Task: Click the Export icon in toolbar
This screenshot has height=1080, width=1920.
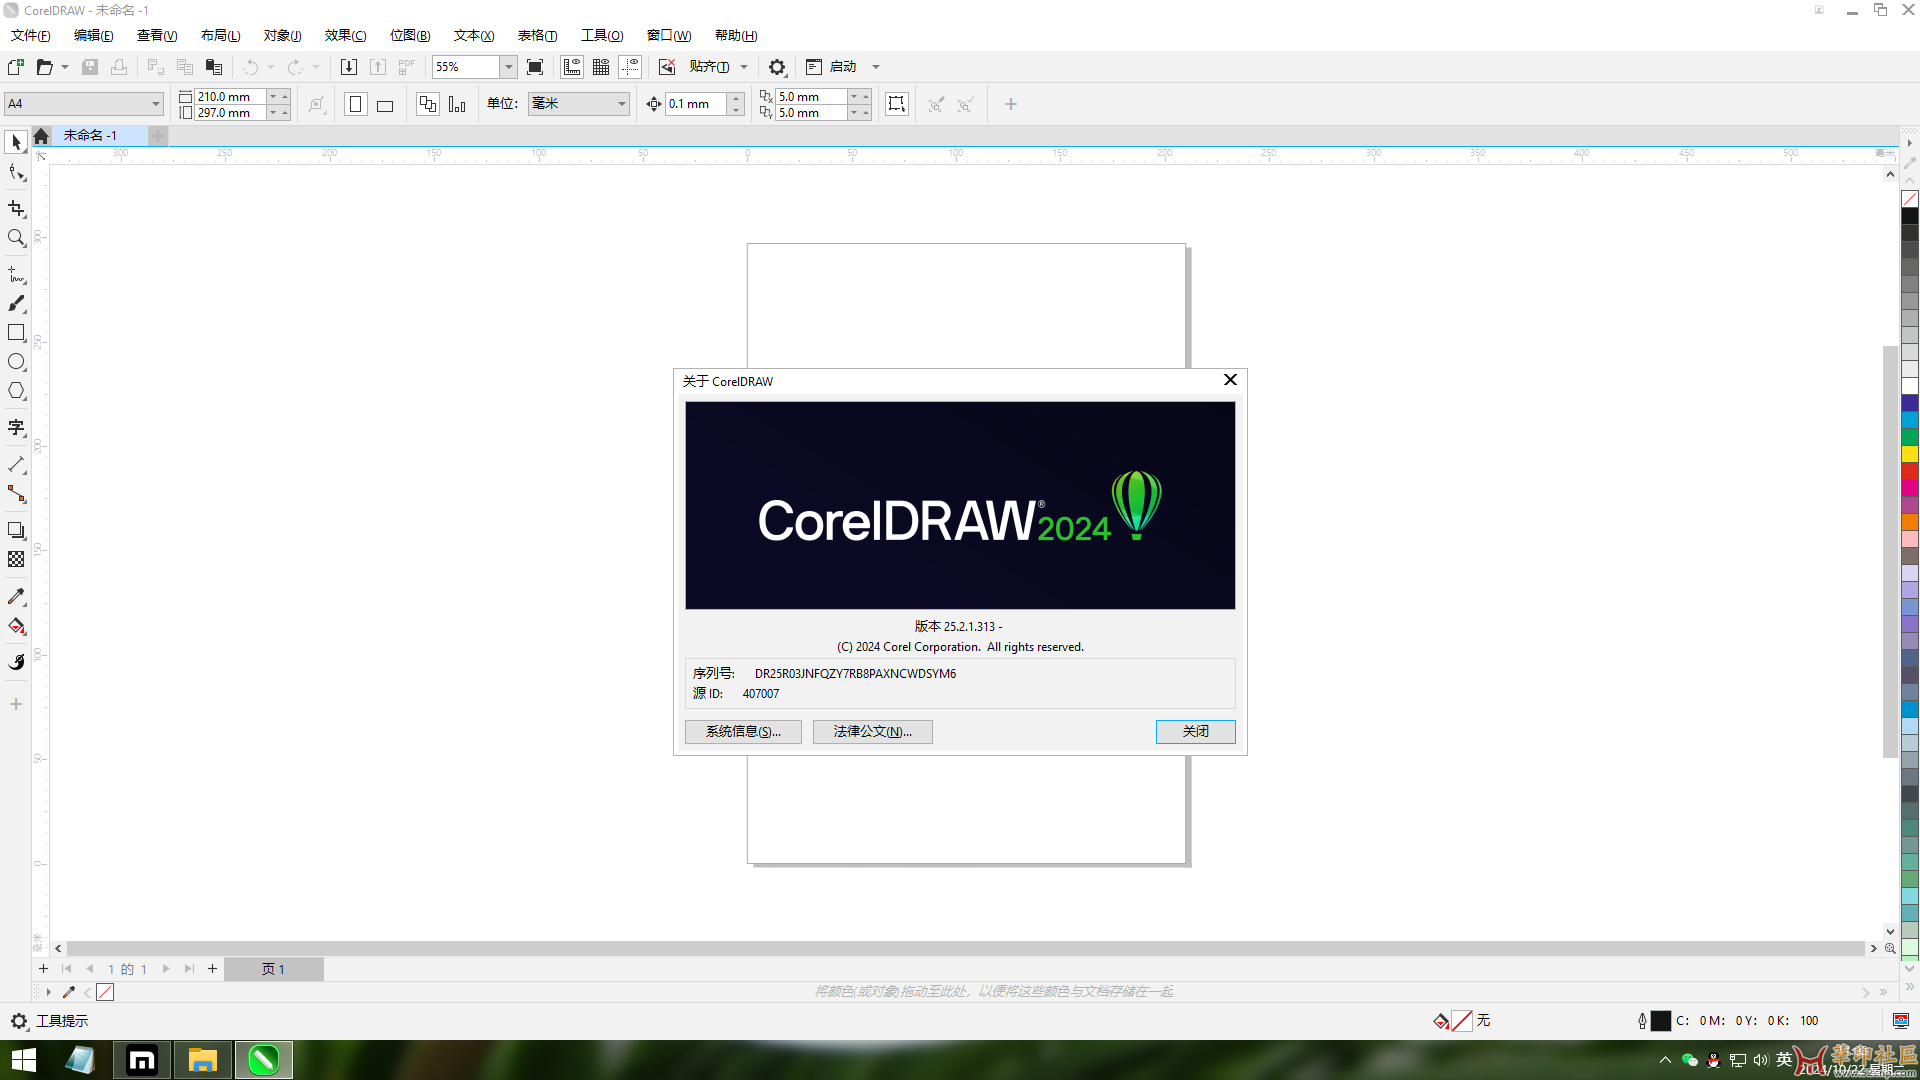Action: click(x=378, y=67)
